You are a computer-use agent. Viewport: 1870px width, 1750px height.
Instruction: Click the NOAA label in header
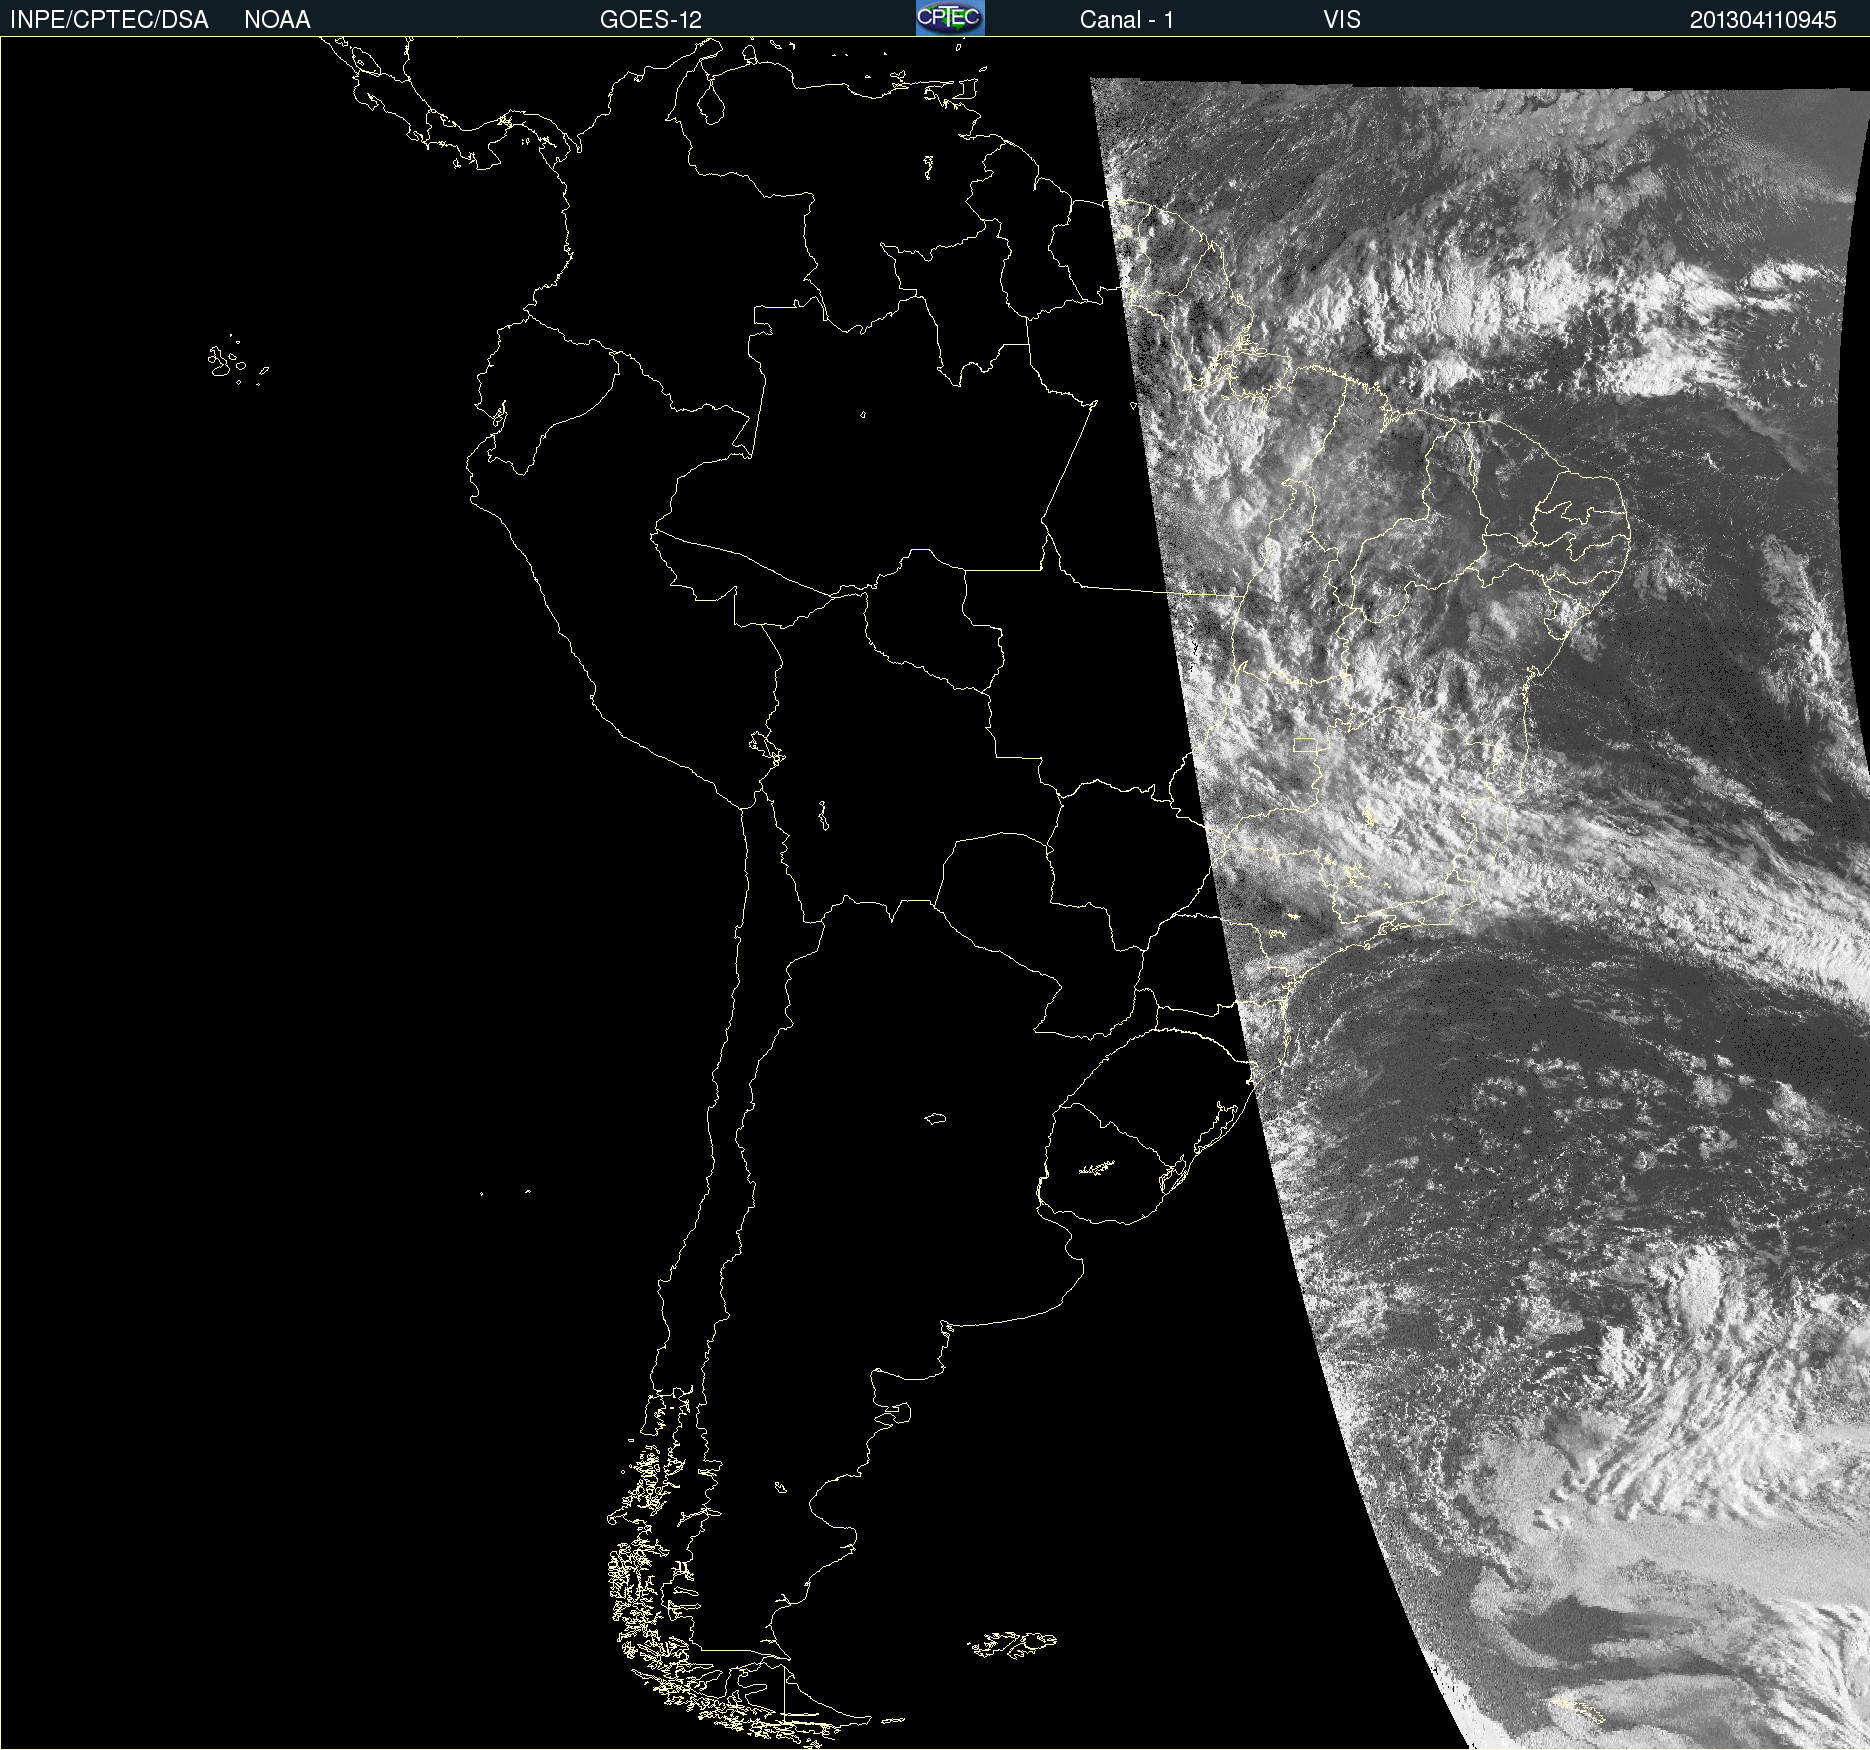coord(277,20)
